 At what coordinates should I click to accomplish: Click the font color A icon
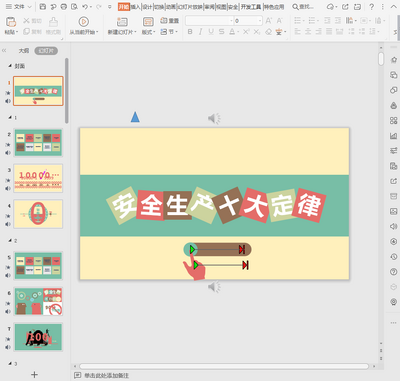point(232,32)
